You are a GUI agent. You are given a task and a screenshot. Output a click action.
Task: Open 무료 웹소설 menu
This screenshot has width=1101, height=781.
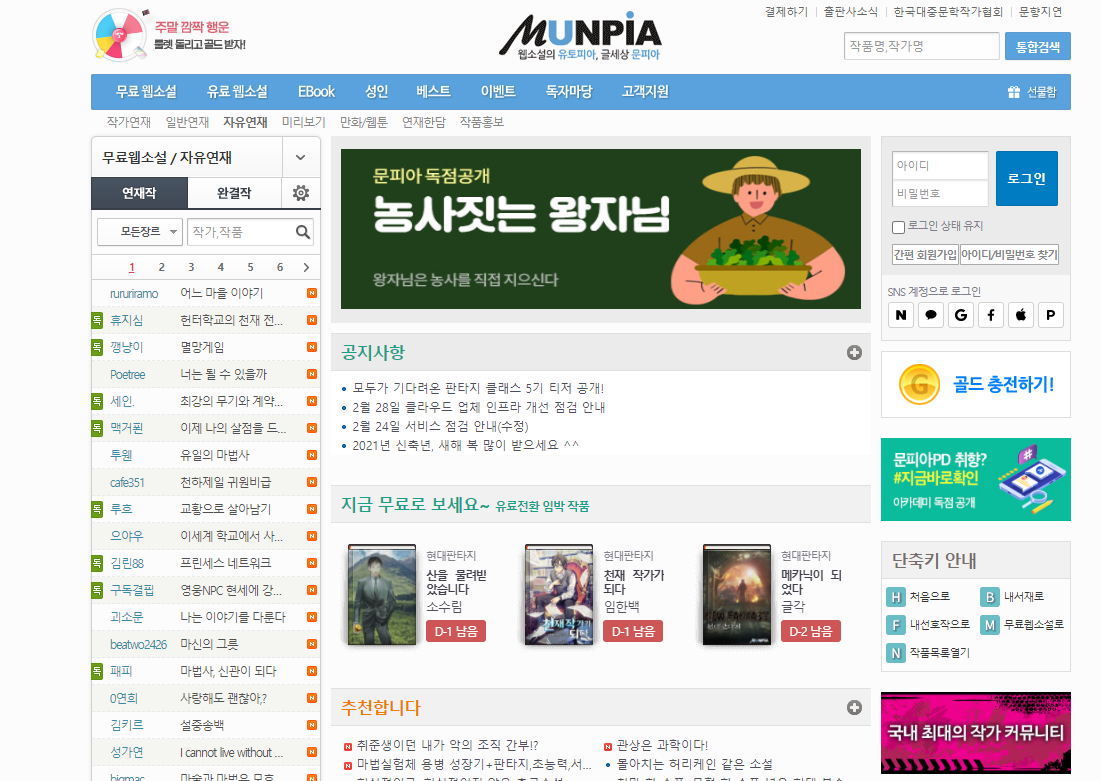click(146, 91)
